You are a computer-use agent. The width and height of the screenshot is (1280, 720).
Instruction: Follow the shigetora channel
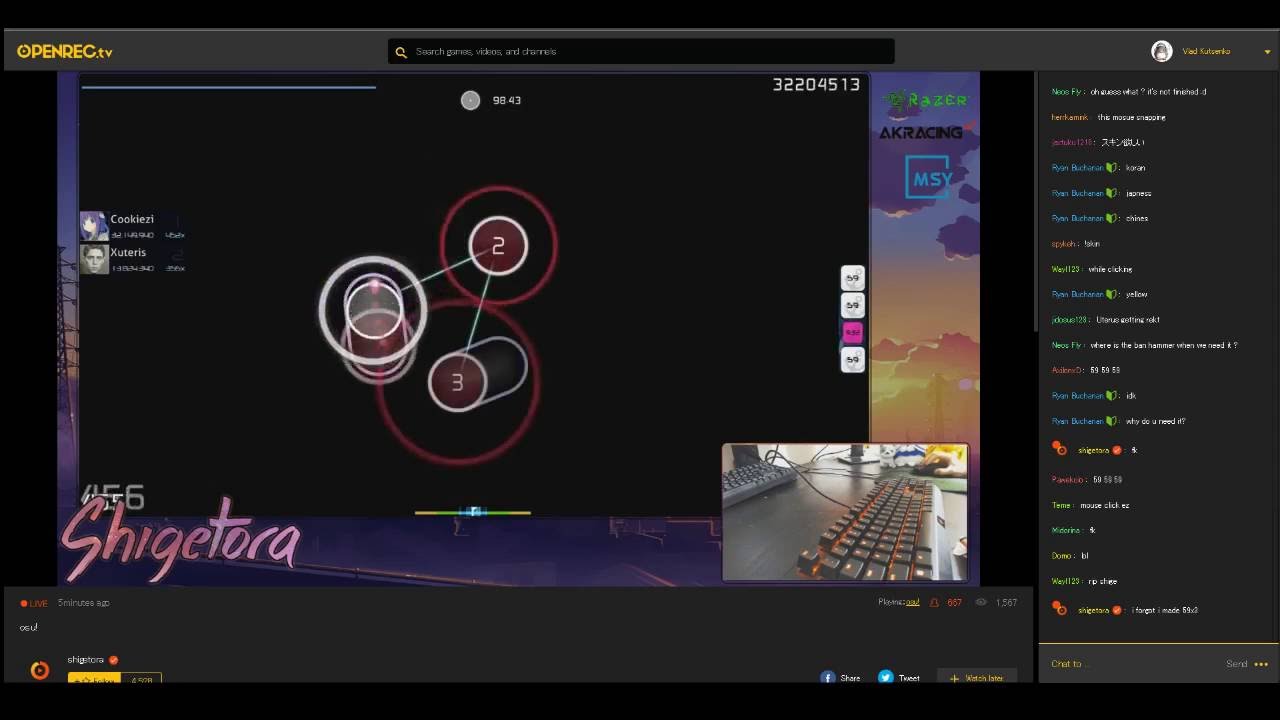point(94,680)
